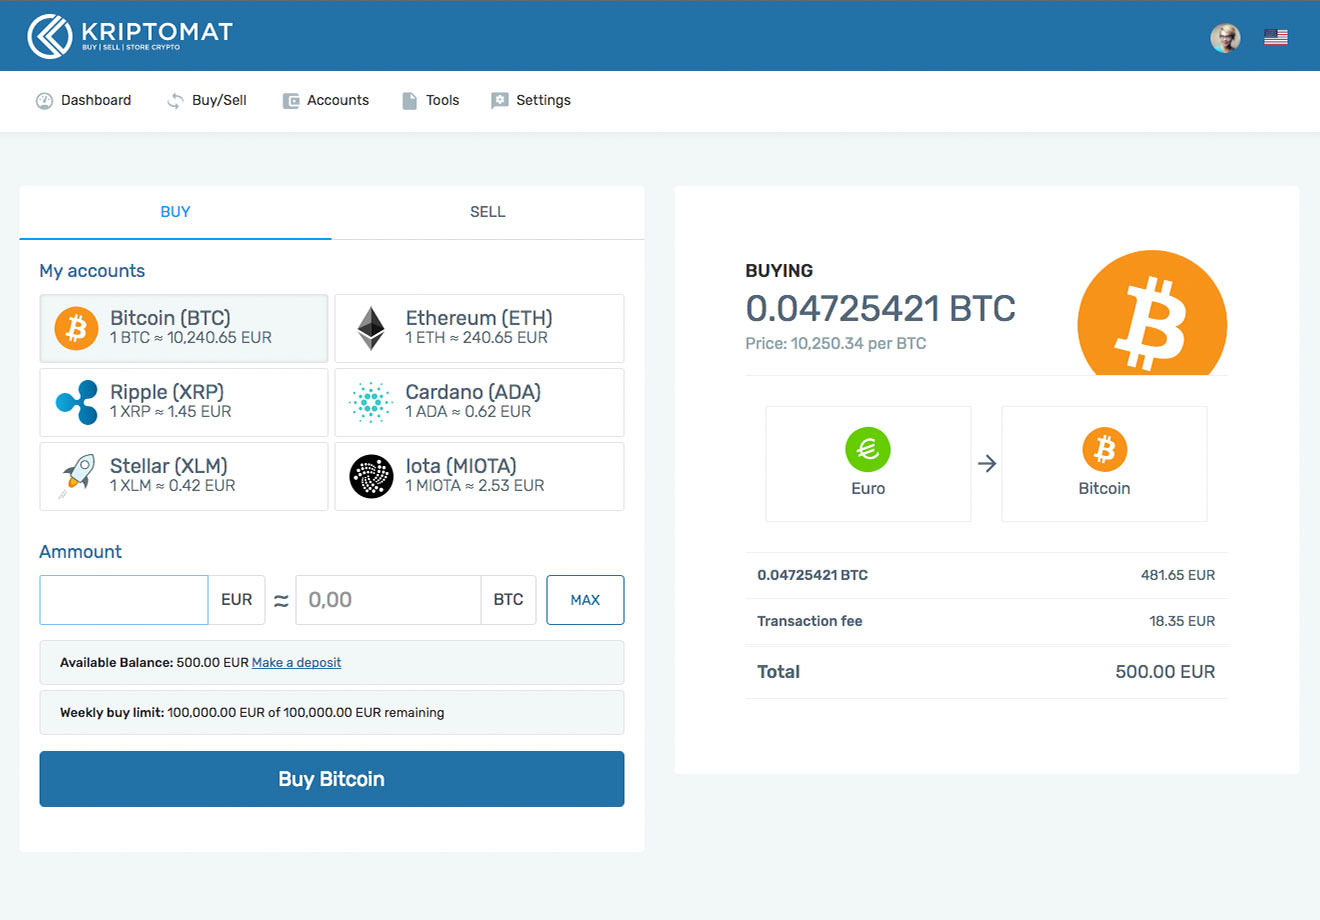The image size is (1320, 920).
Task: Click the 0.04725421 BTC buying amount
Action: (x=880, y=309)
